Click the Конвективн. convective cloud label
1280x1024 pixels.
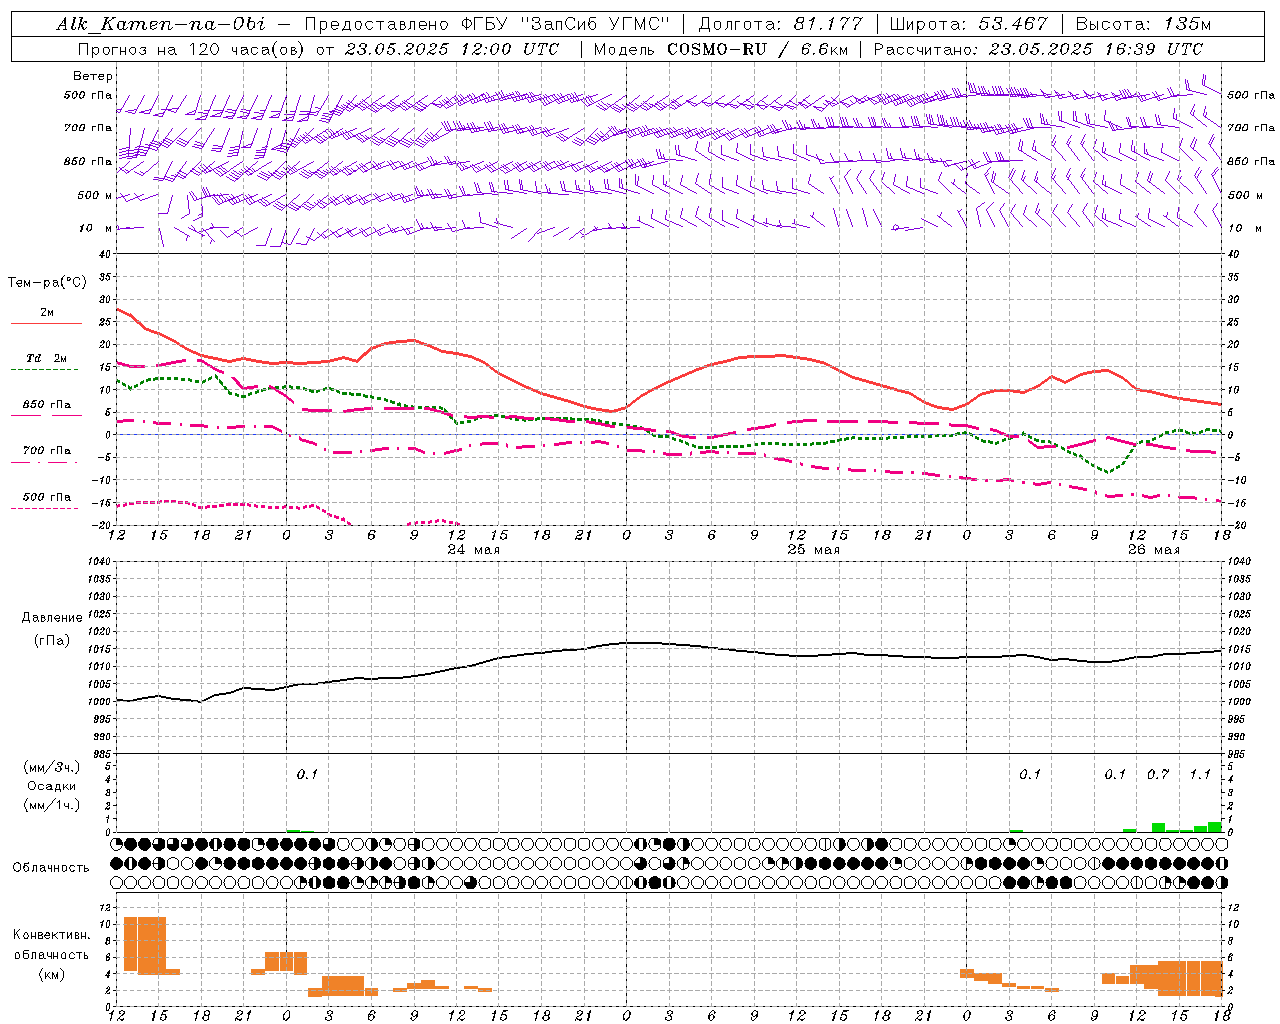coord(51,935)
